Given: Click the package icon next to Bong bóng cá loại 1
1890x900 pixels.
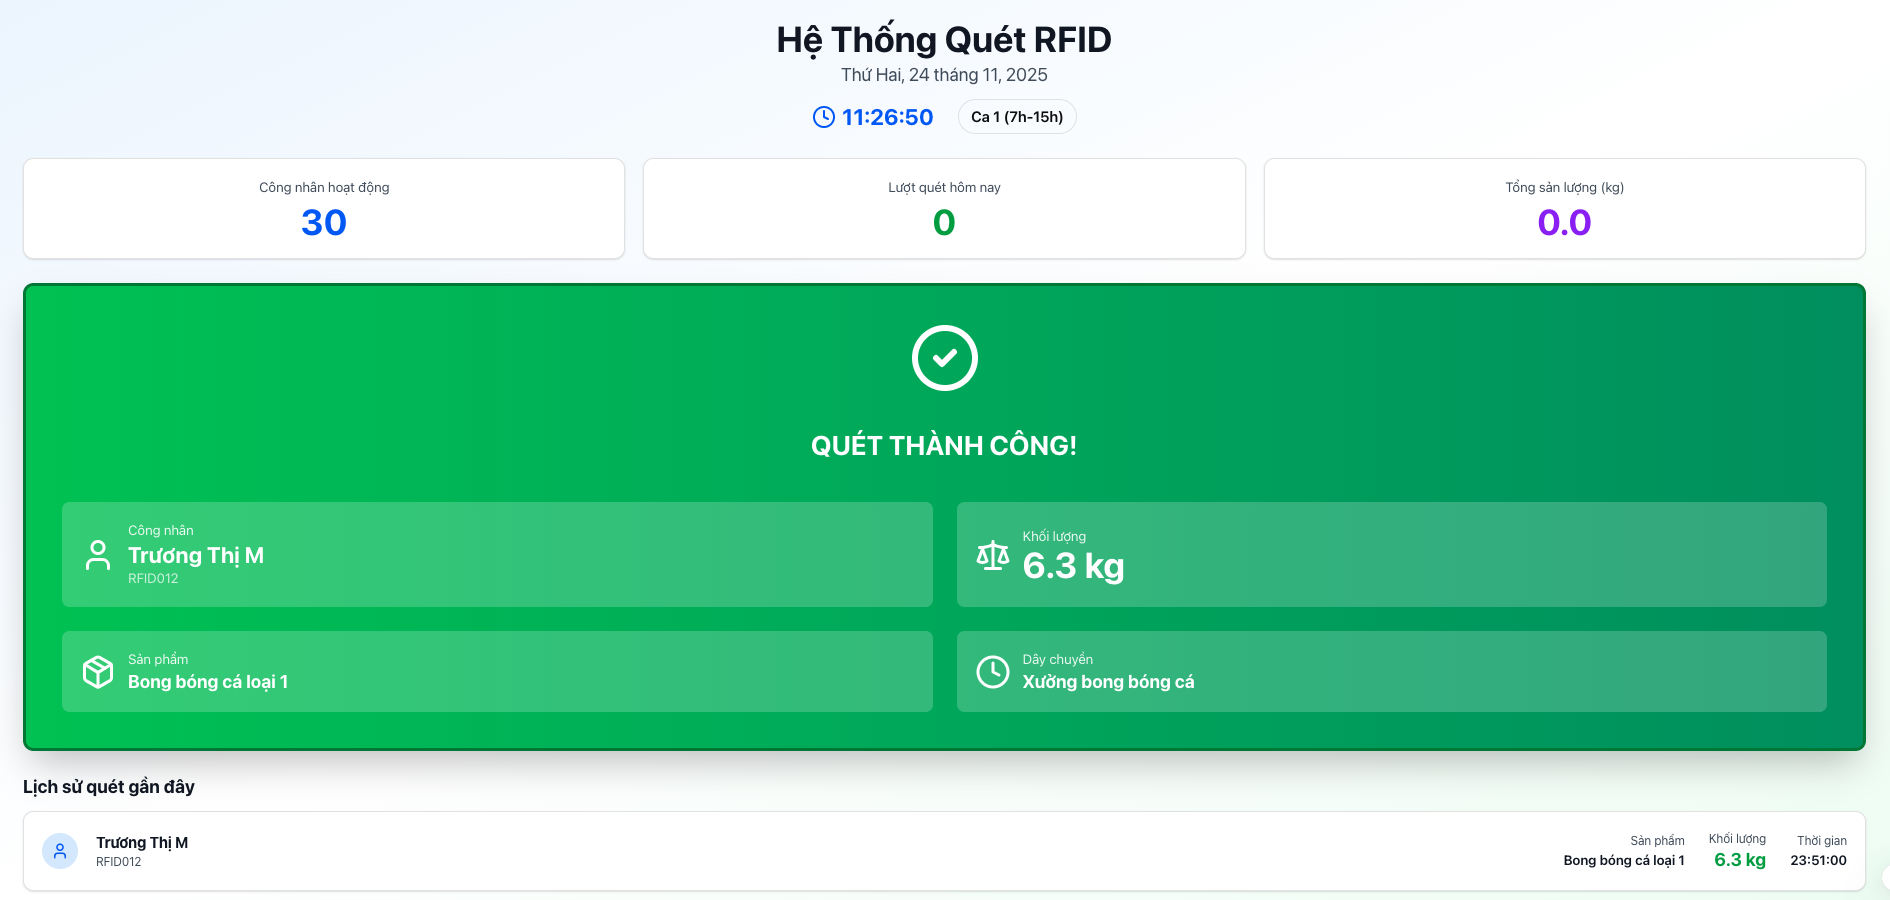Looking at the screenshot, I should pyautogui.click(x=98, y=671).
